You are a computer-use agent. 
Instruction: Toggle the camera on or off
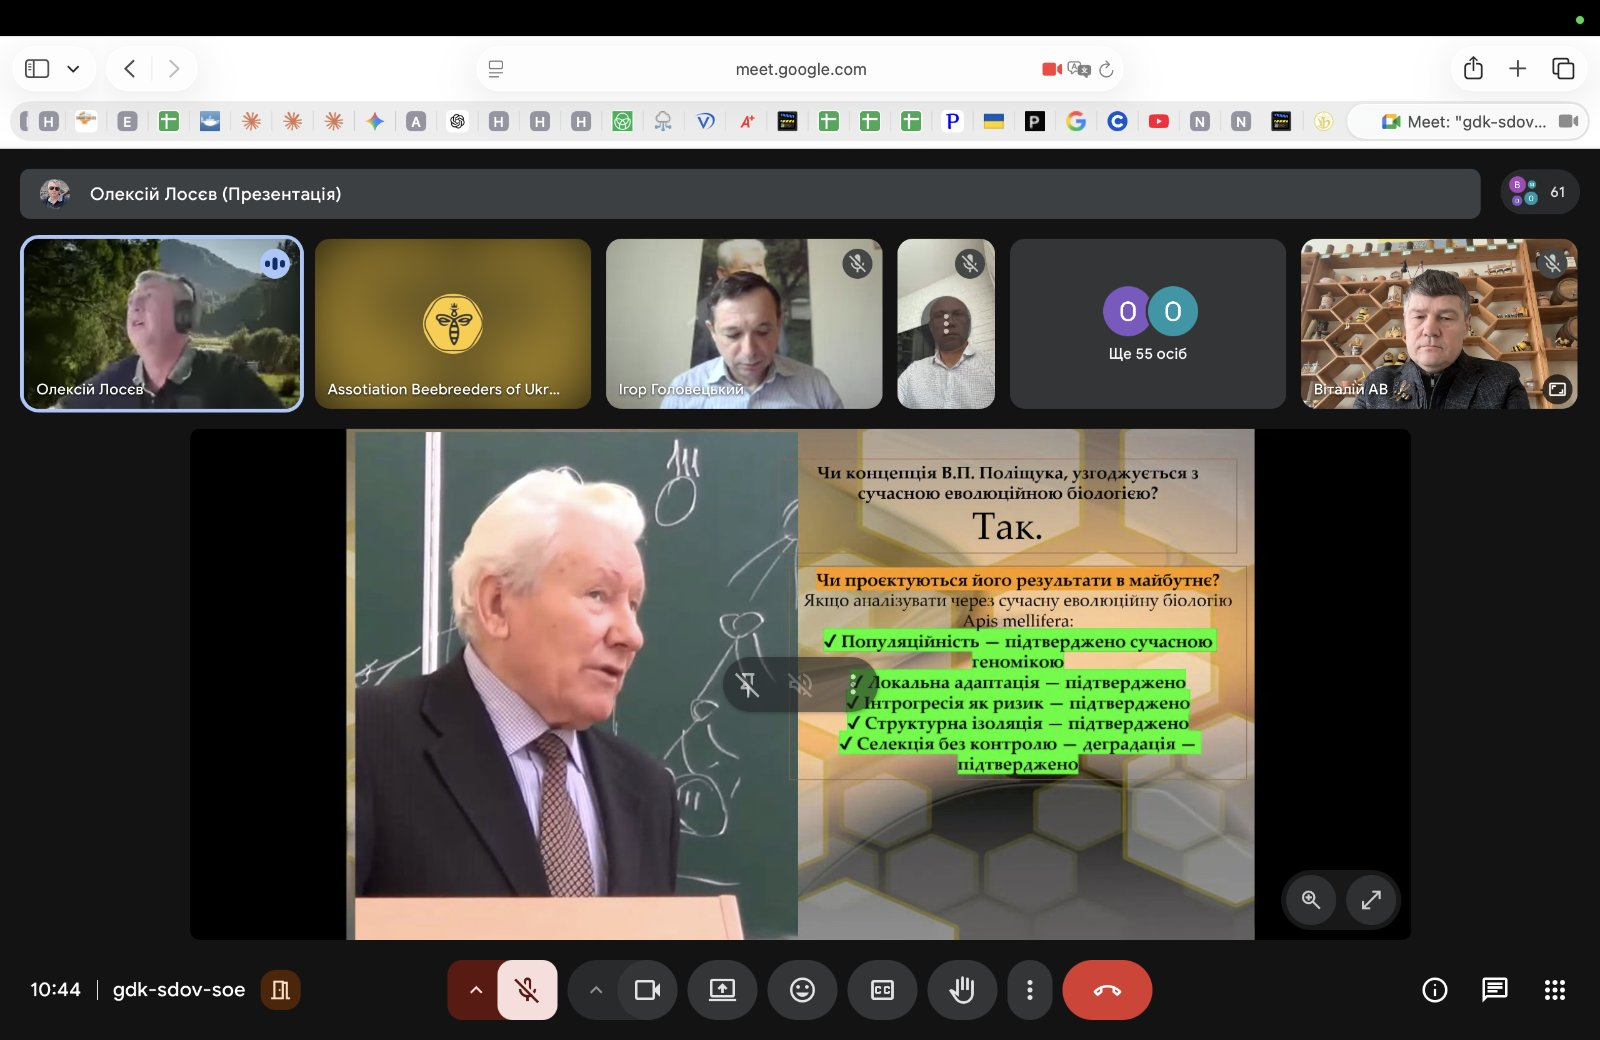pos(647,990)
